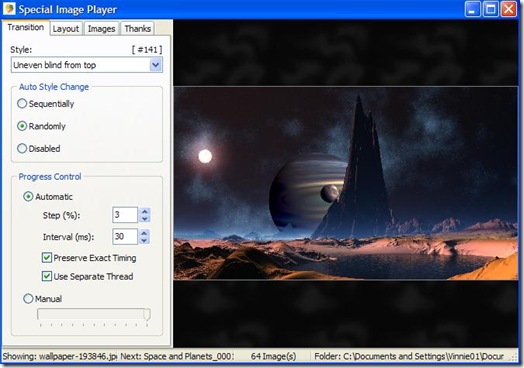This screenshot has height=368, width=524.
Task: Select the Randomly radio button
Action: (x=22, y=126)
